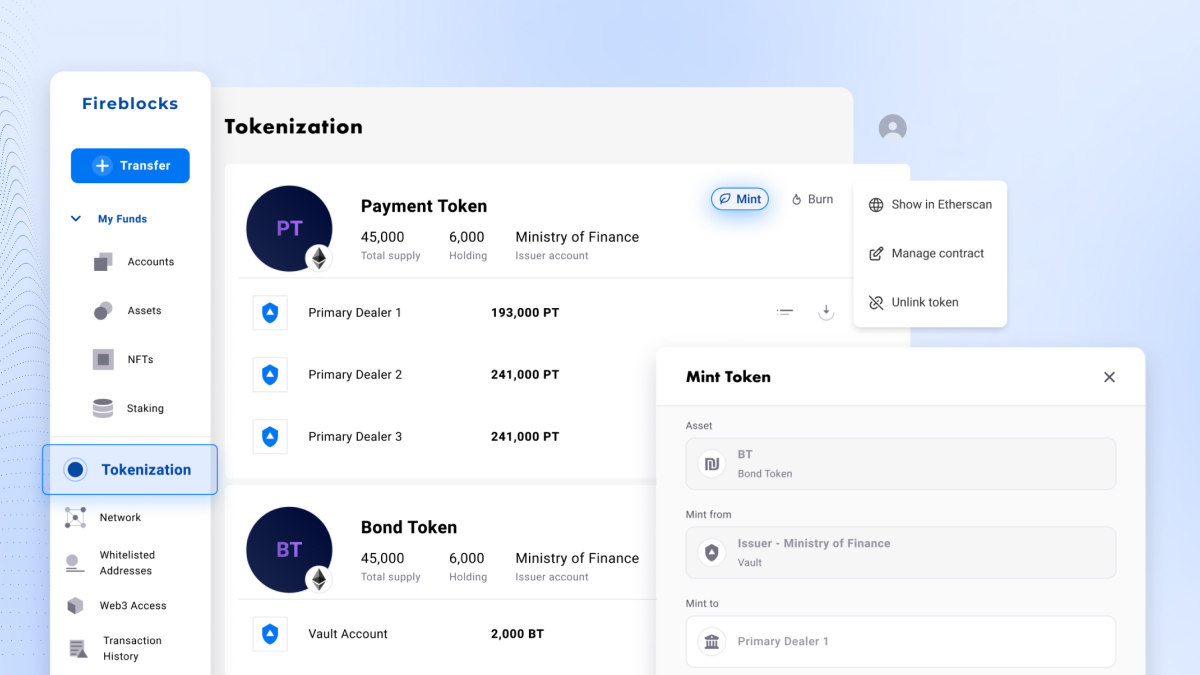
Task: Click the shield icon for Primary Dealer 1
Action: (270, 313)
